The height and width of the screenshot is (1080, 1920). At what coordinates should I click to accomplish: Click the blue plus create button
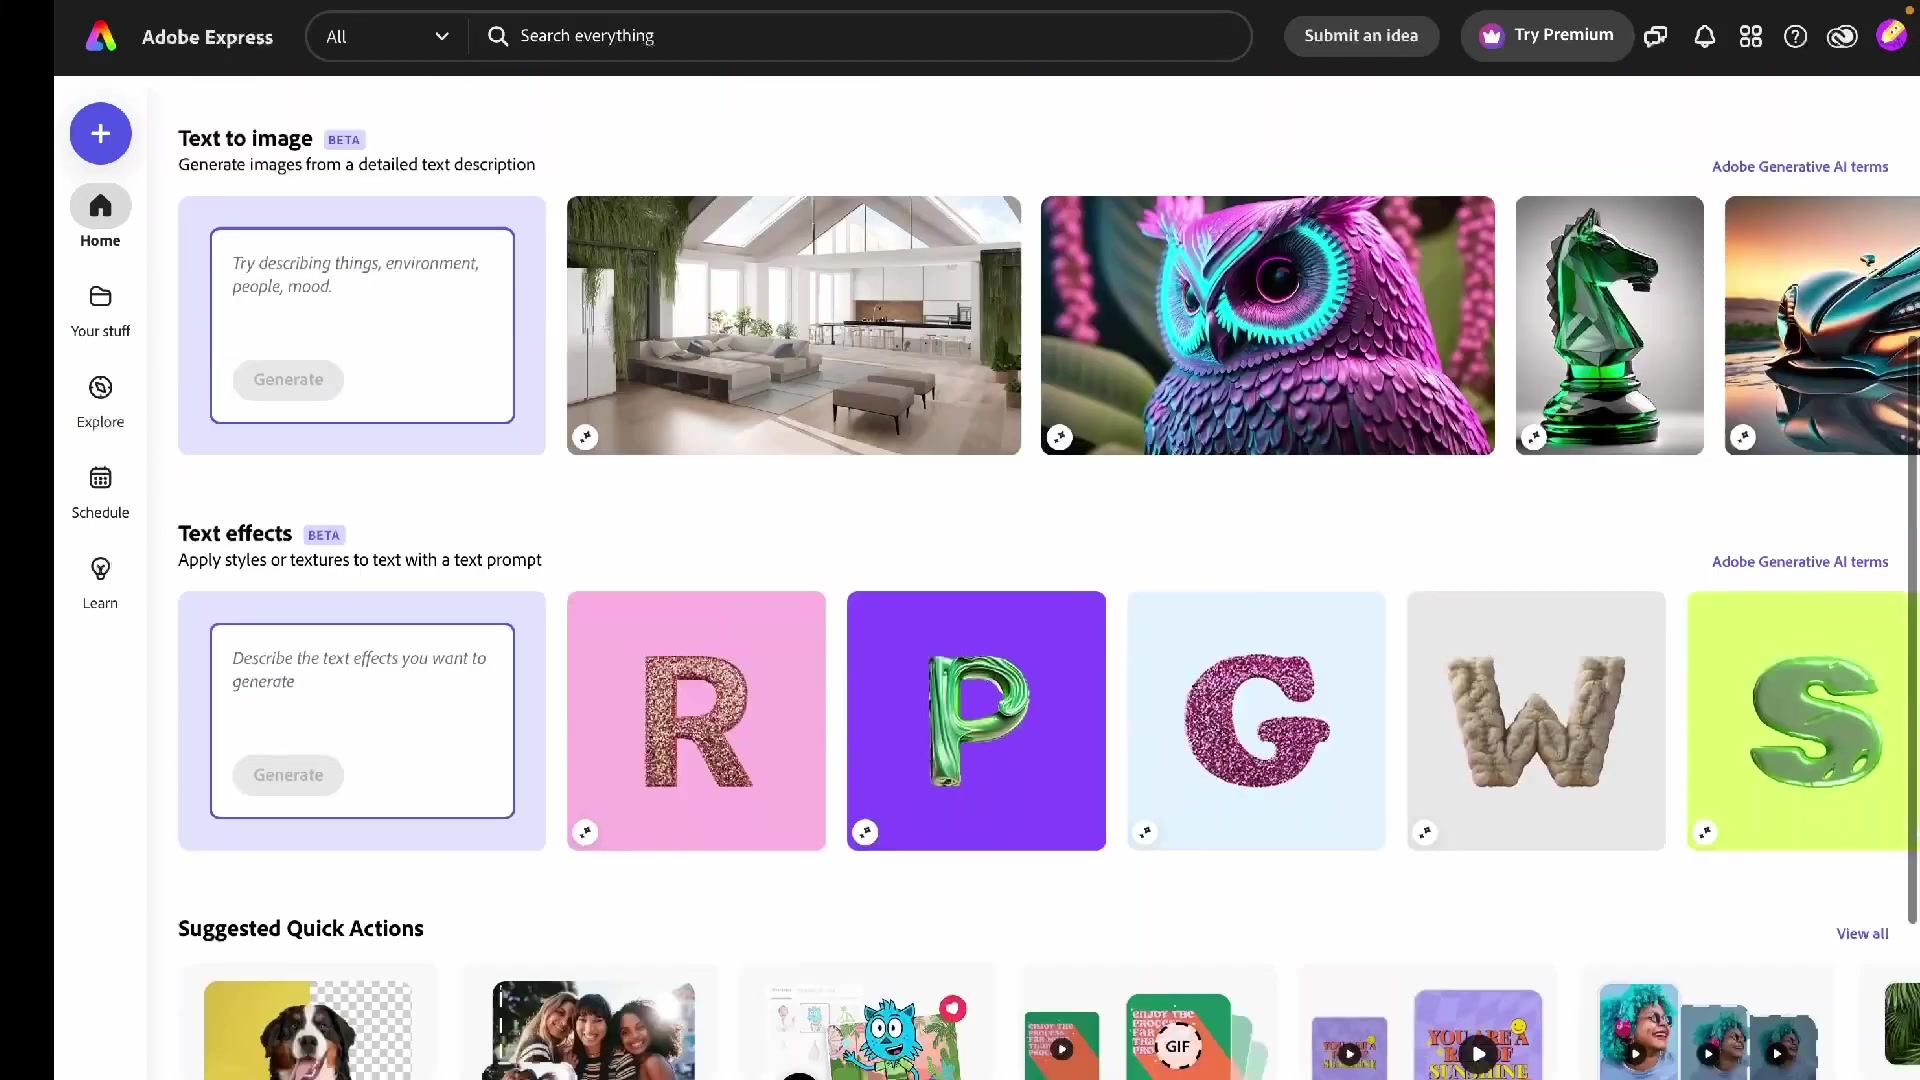[x=100, y=133]
